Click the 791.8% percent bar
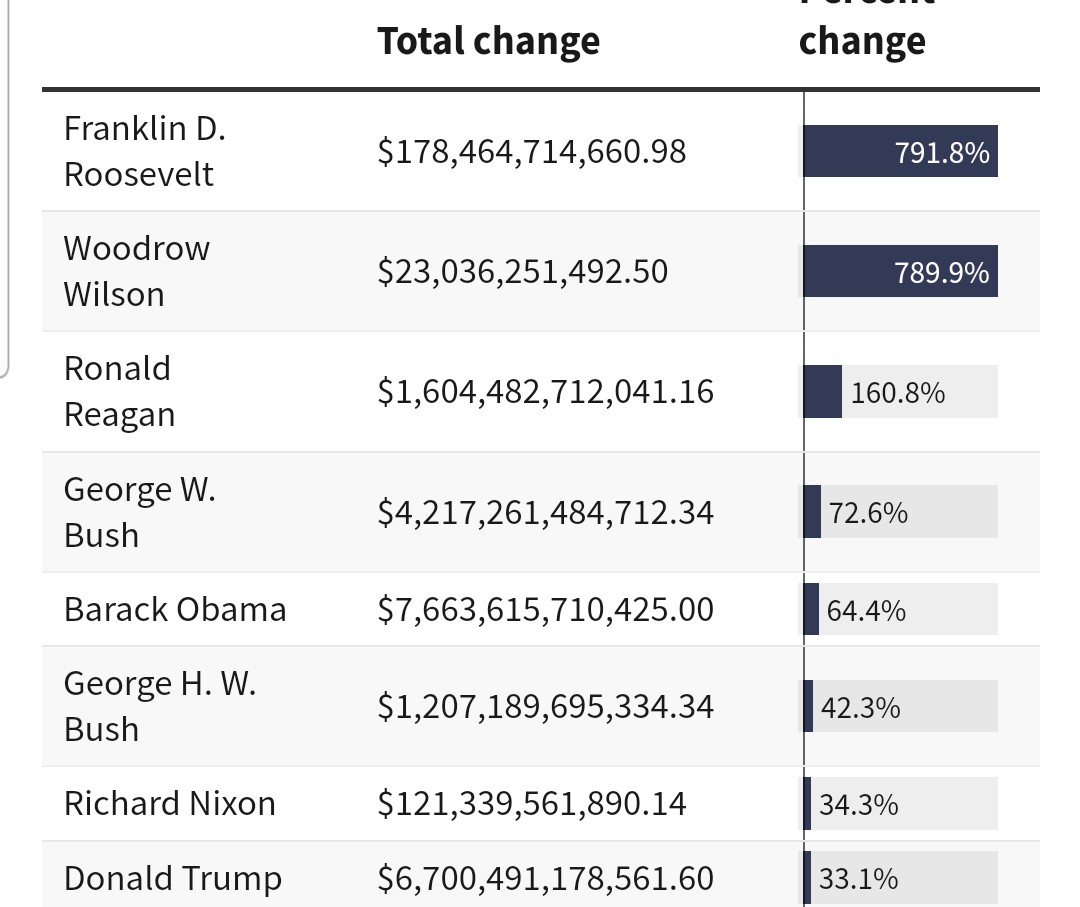The image size is (1080, 907). click(900, 152)
